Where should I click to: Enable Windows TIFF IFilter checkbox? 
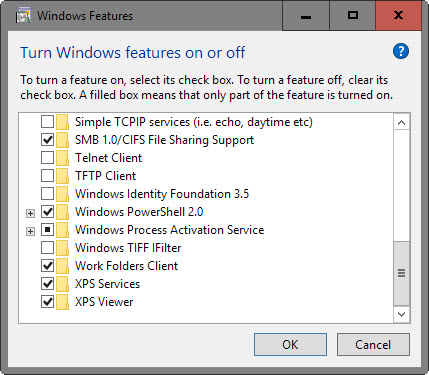click(47, 248)
